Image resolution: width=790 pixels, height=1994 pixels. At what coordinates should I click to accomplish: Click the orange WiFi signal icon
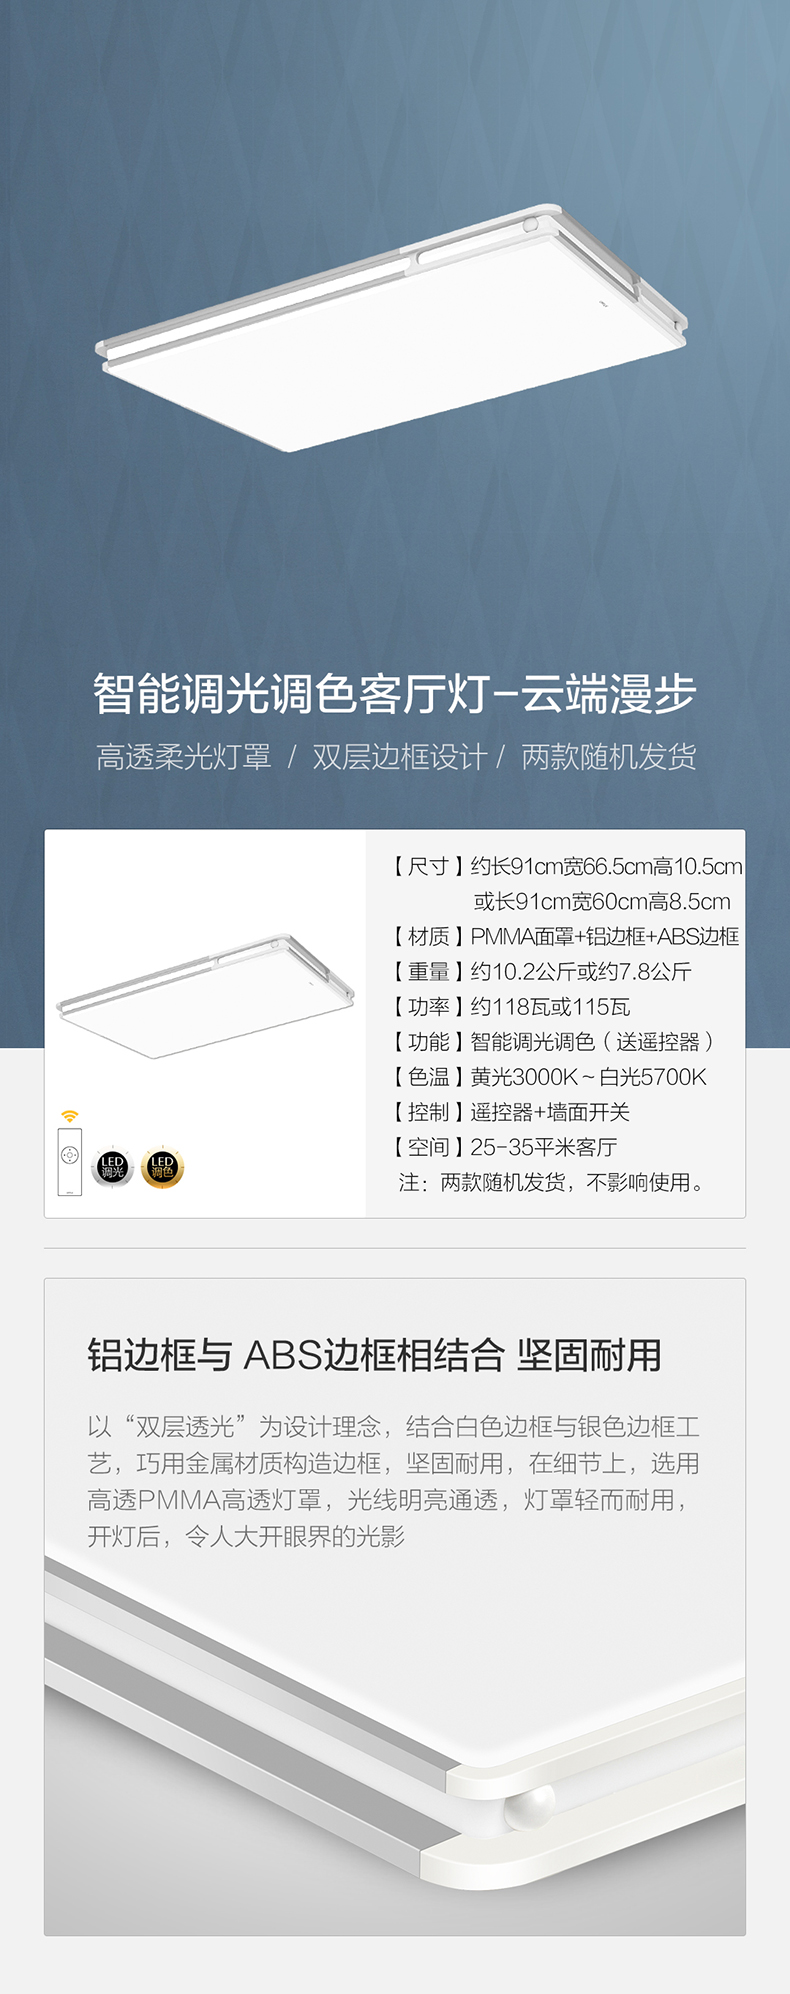click(69, 1115)
